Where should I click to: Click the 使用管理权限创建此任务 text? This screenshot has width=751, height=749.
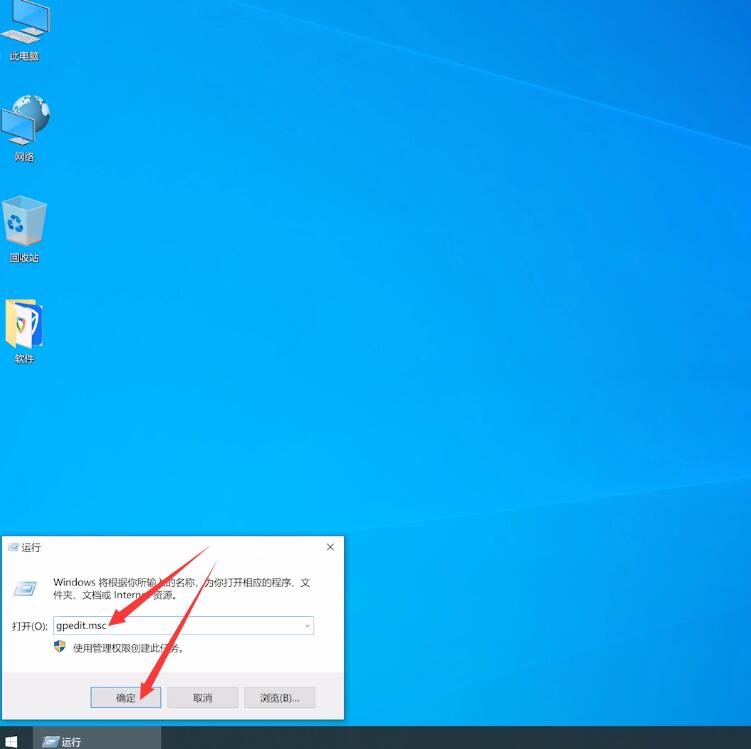coord(128,648)
